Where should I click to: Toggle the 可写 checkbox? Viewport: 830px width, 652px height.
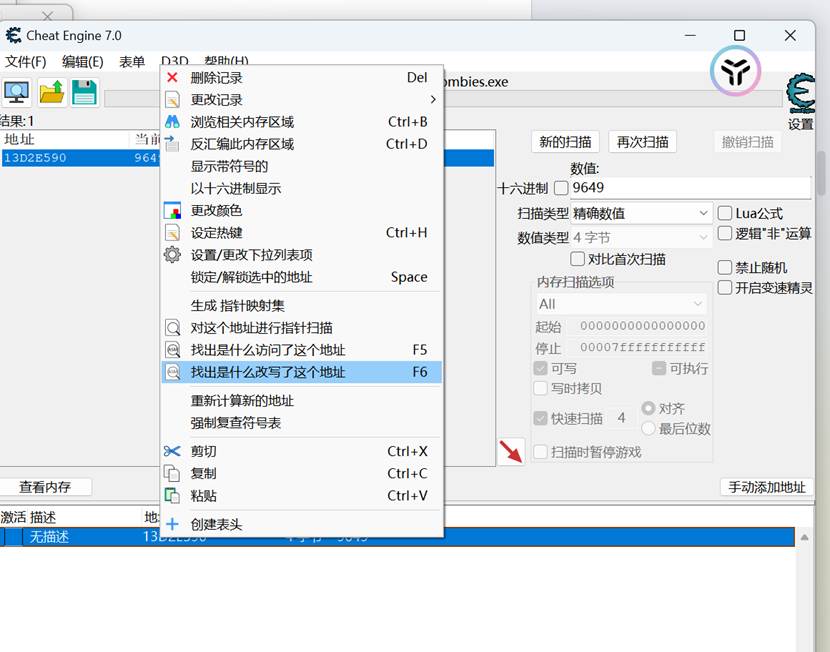pos(540,368)
